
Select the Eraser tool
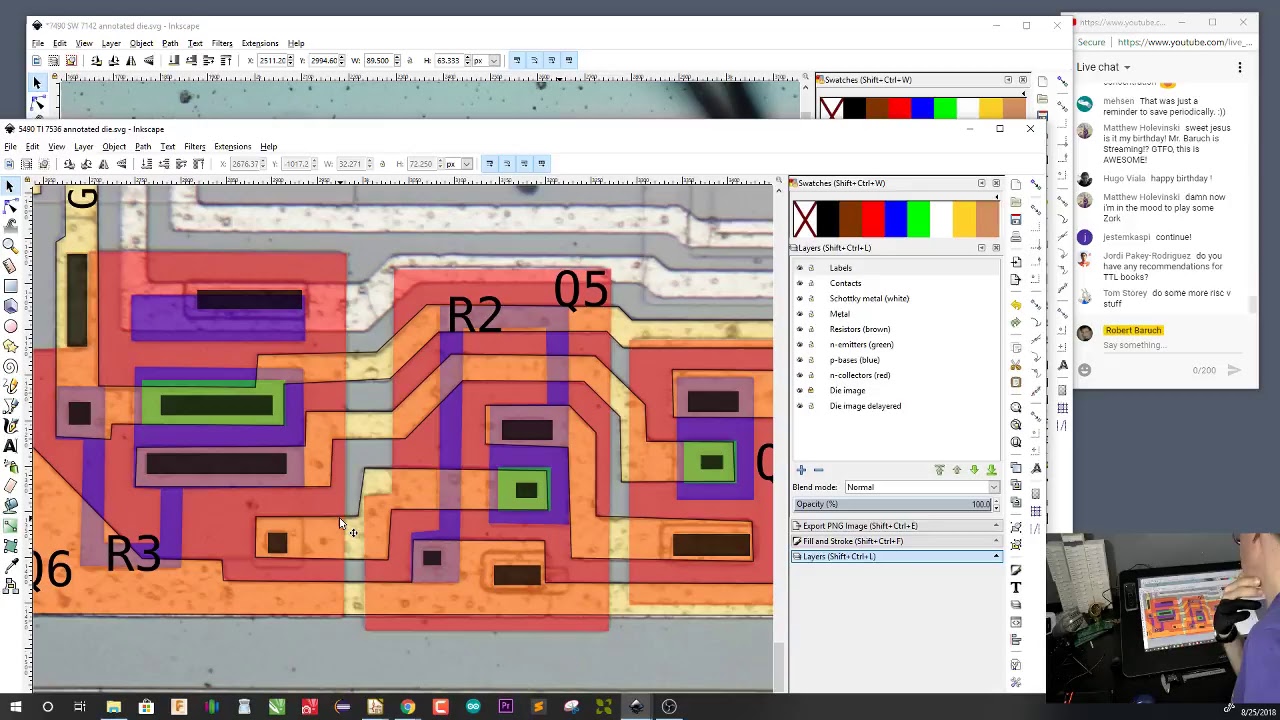(10, 486)
